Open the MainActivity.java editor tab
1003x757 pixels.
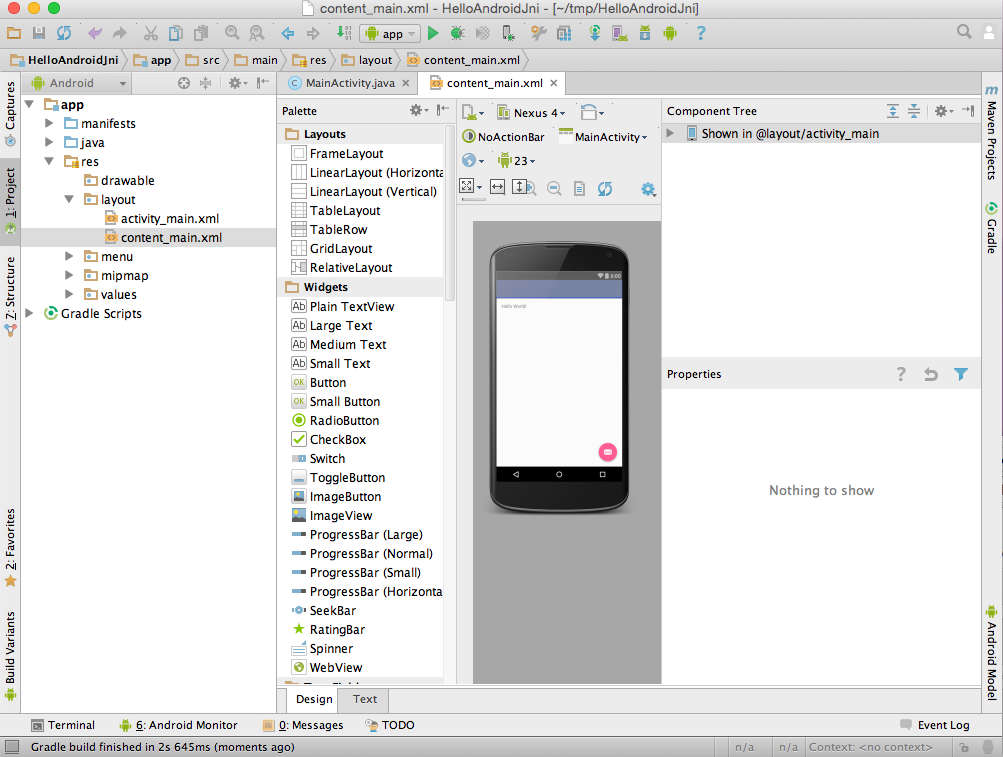(350, 83)
